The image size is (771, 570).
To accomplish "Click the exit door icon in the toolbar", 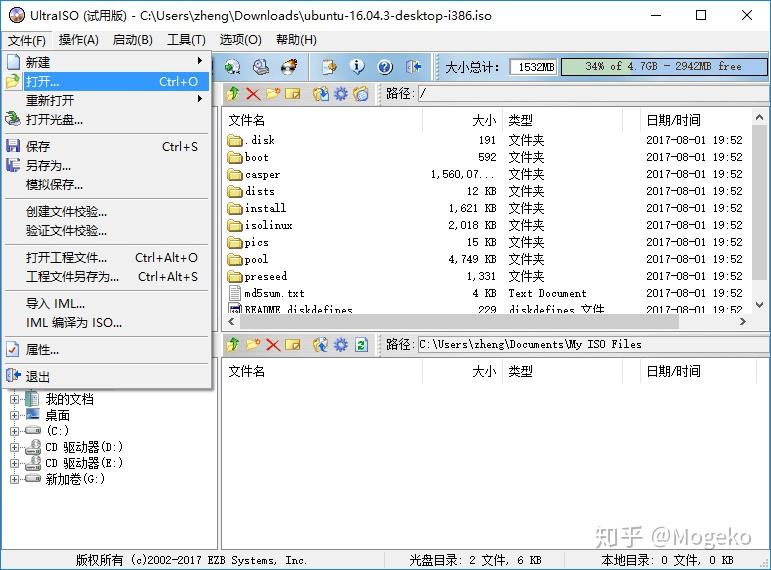I will point(413,67).
